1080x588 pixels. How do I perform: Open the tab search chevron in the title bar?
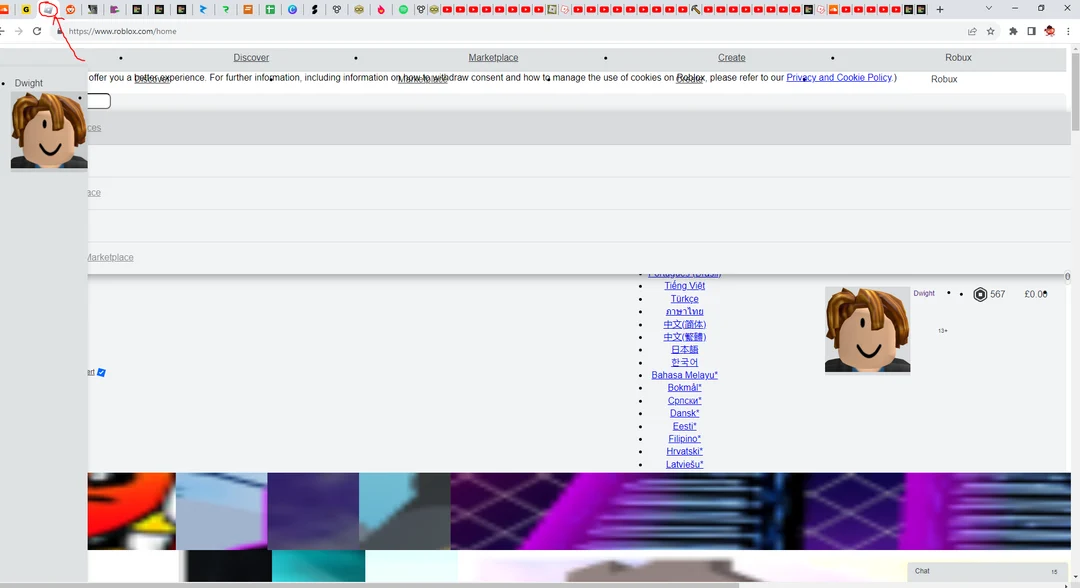coord(988,8)
